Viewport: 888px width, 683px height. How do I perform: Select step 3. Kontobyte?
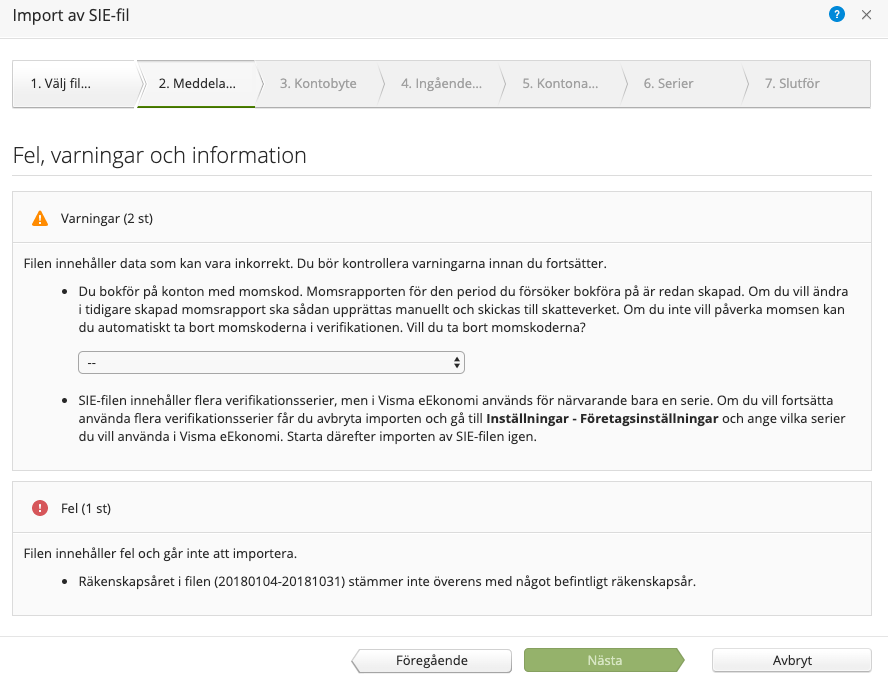(318, 84)
